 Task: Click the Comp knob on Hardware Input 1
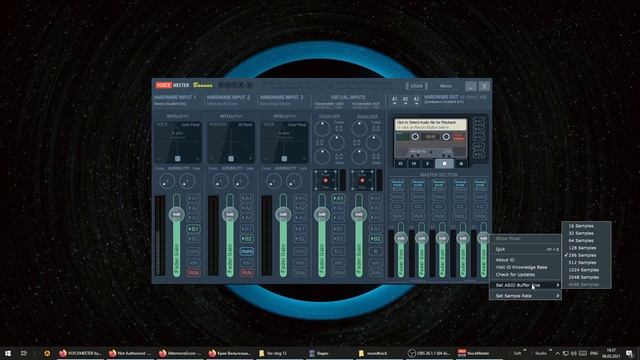[x=166, y=181]
